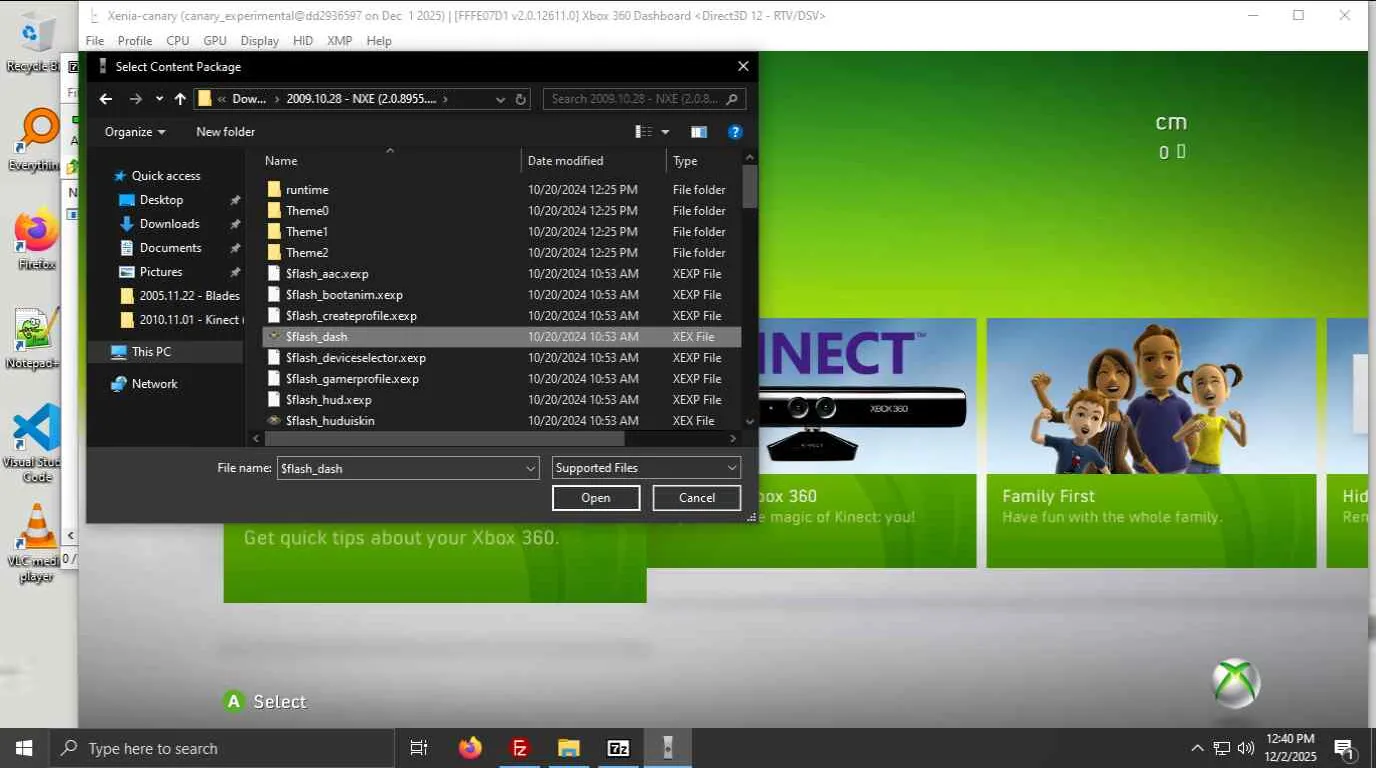The height and width of the screenshot is (768, 1376).
Task: Open the CPU menu
Action: (178, 41)
